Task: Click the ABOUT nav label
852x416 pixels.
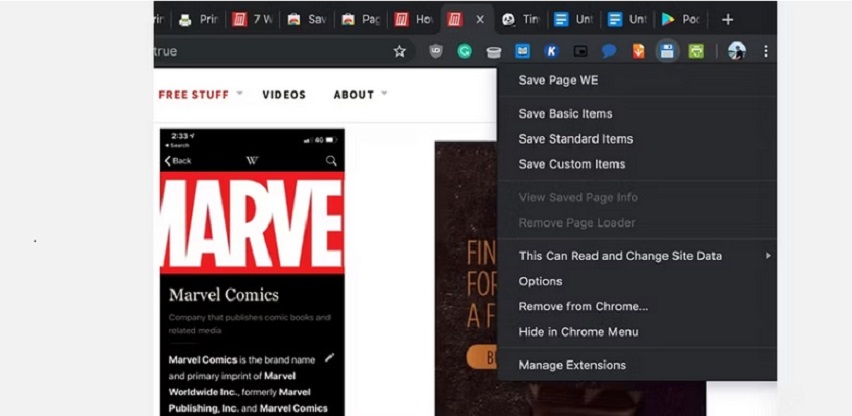Action: 354,94
